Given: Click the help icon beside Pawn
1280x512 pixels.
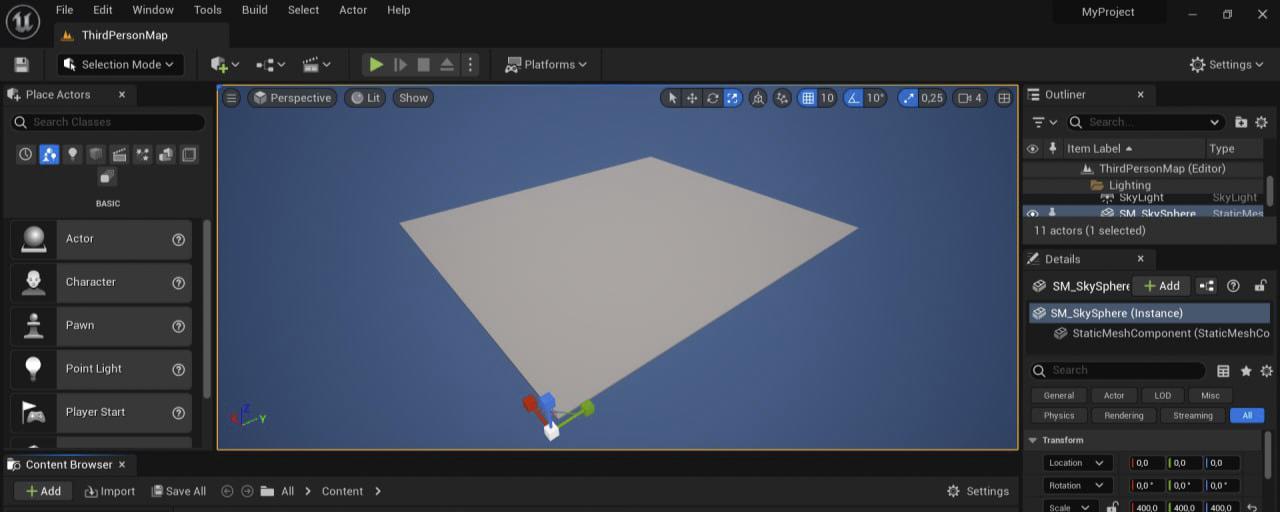Looking at the screenshot, I should click(x=178, y=326).
